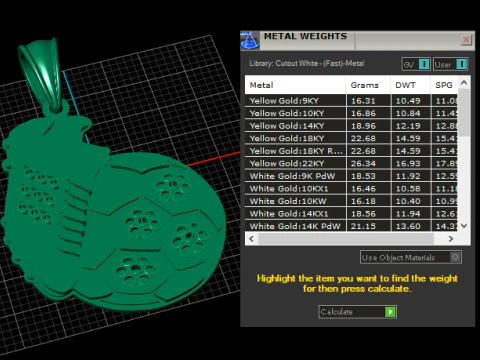
Task: Sort by the SPG column header
Action: pos(444,85)
